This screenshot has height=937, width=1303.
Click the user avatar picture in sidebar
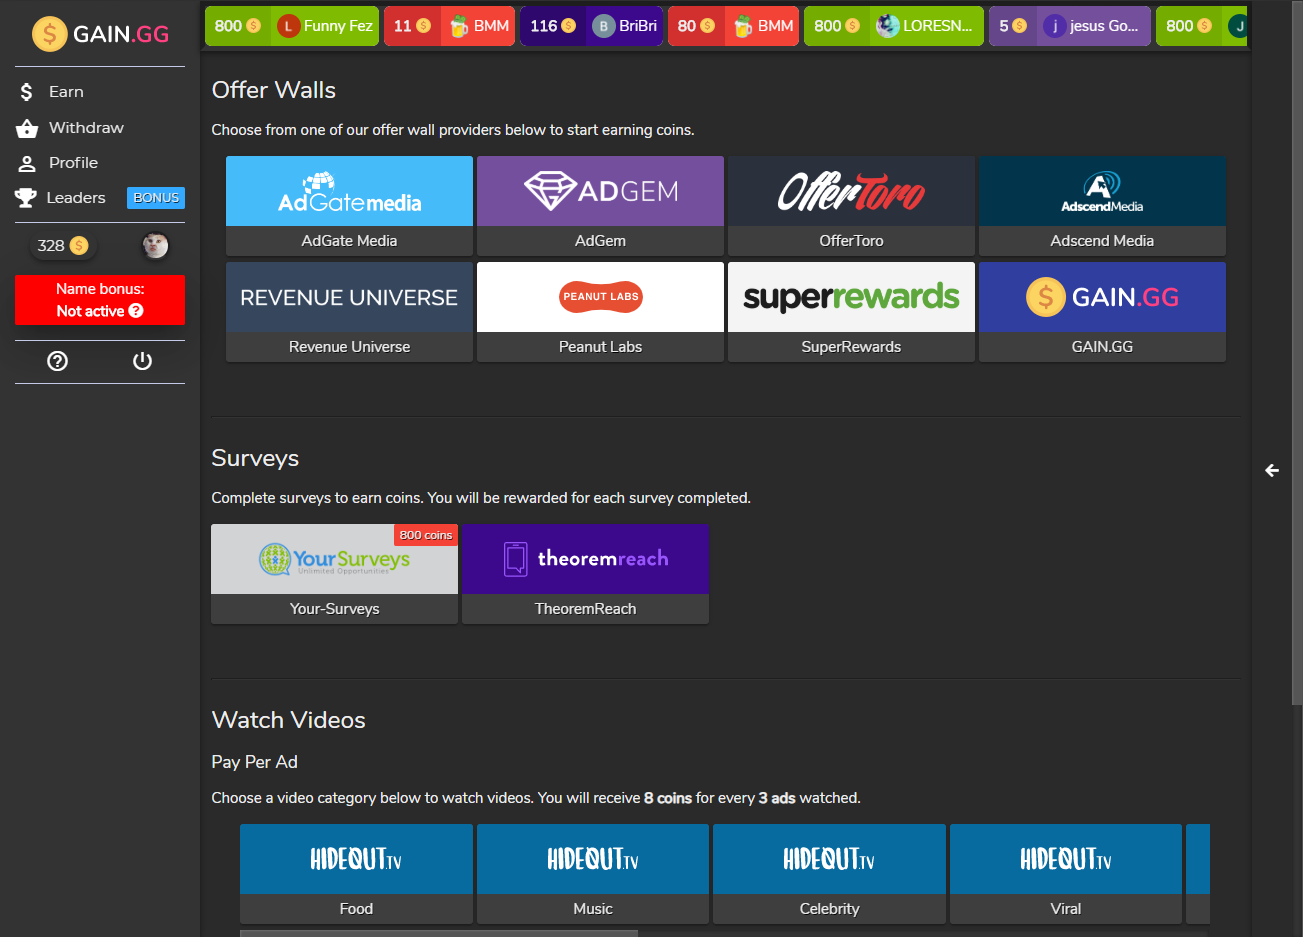[x=155, y=245]
